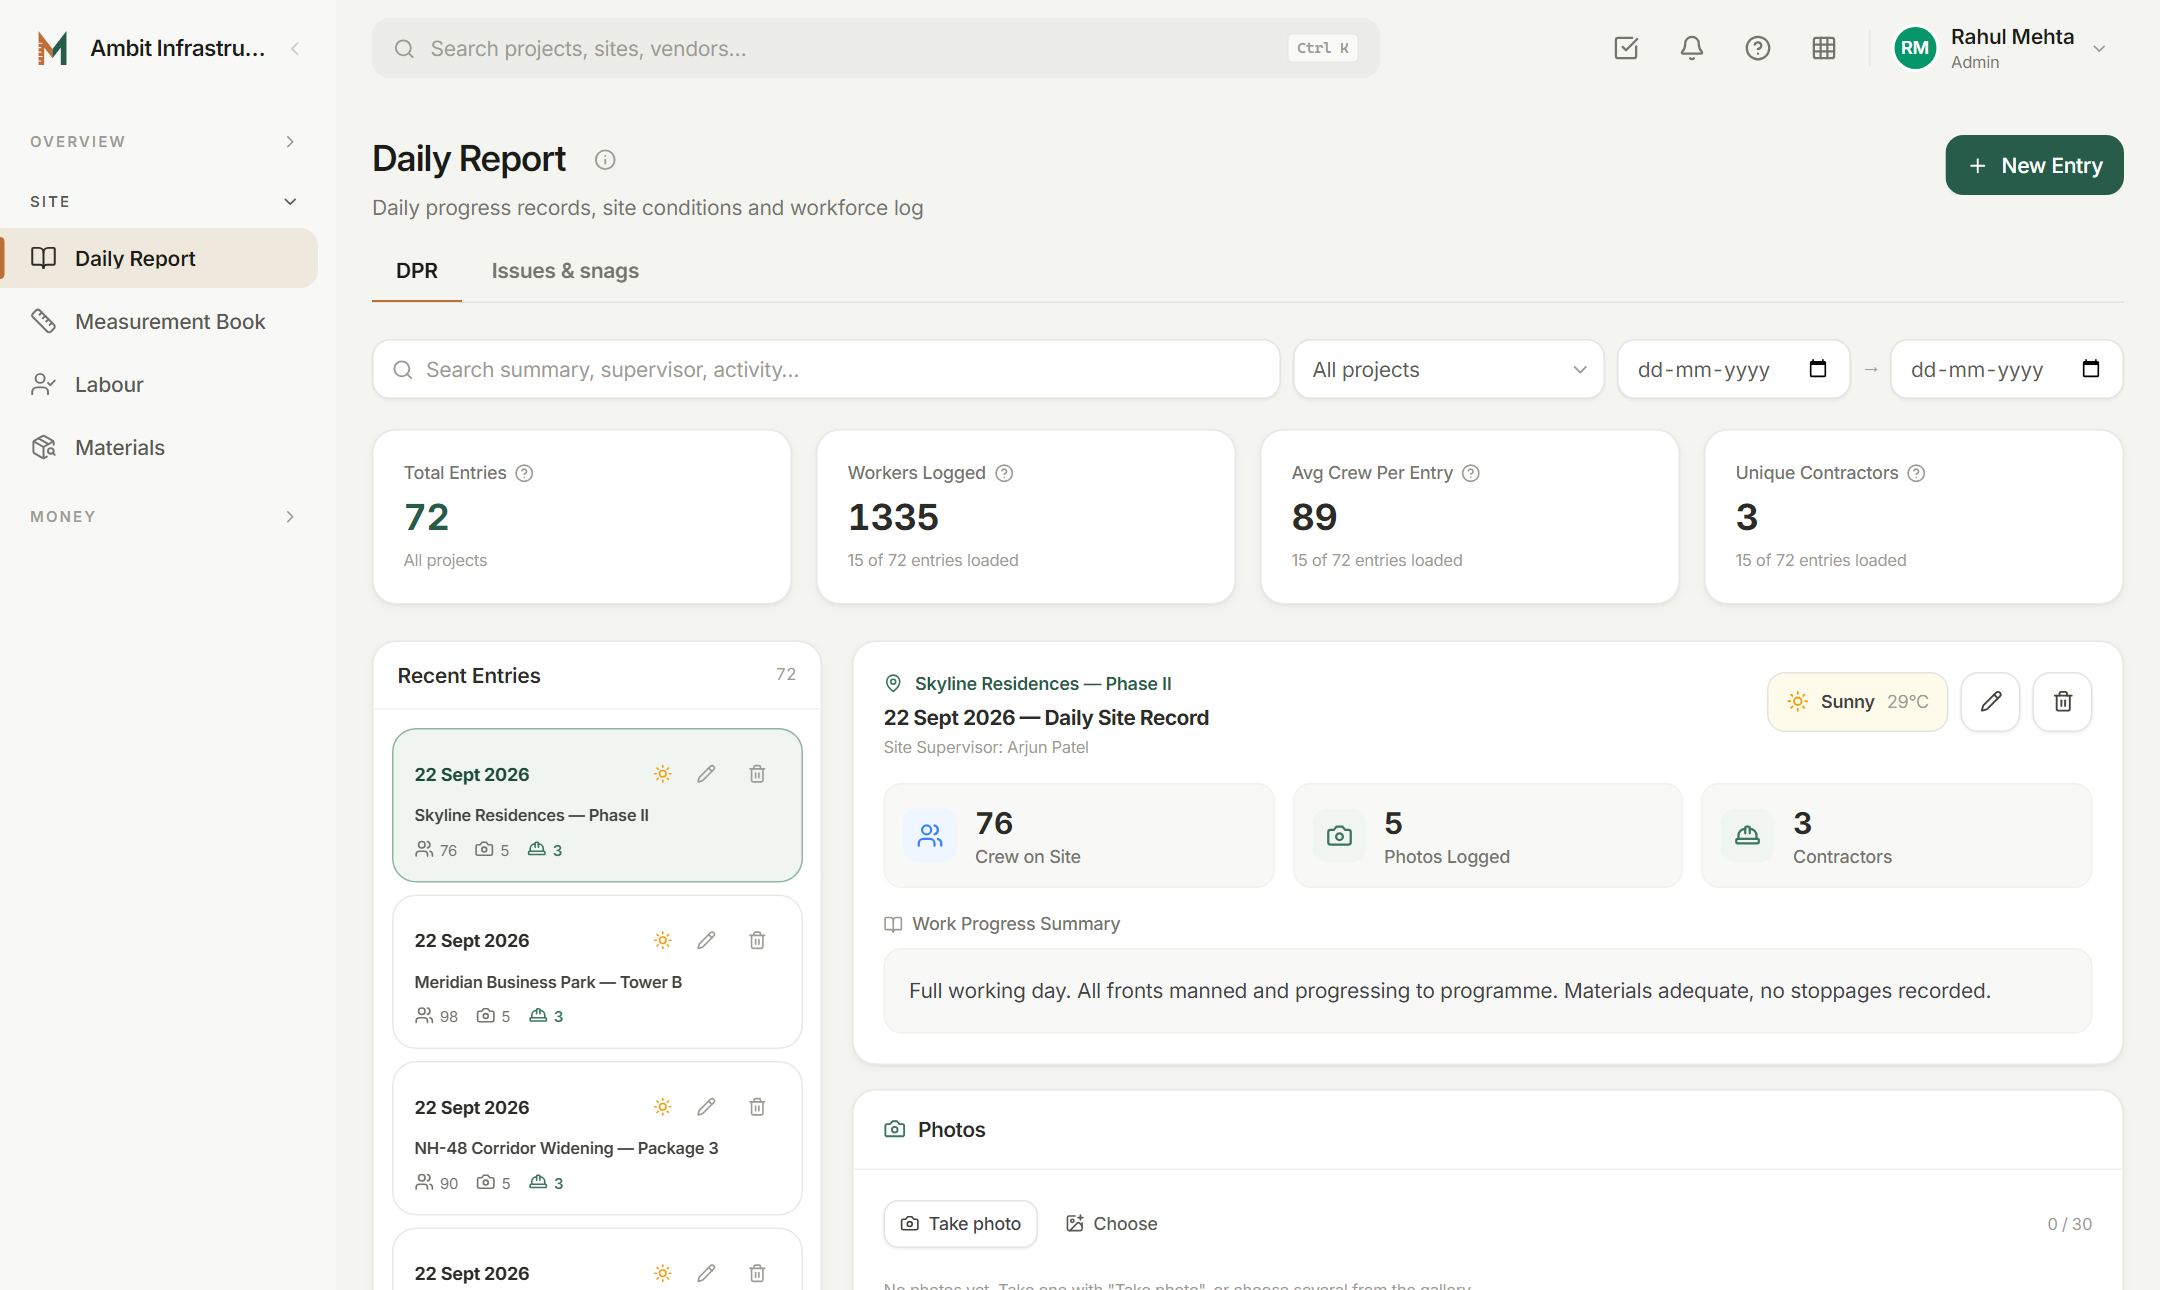Open the tasks checklist icon in header
The width and height of the screenshot is (2160, 1290).
click(1626, 48)
